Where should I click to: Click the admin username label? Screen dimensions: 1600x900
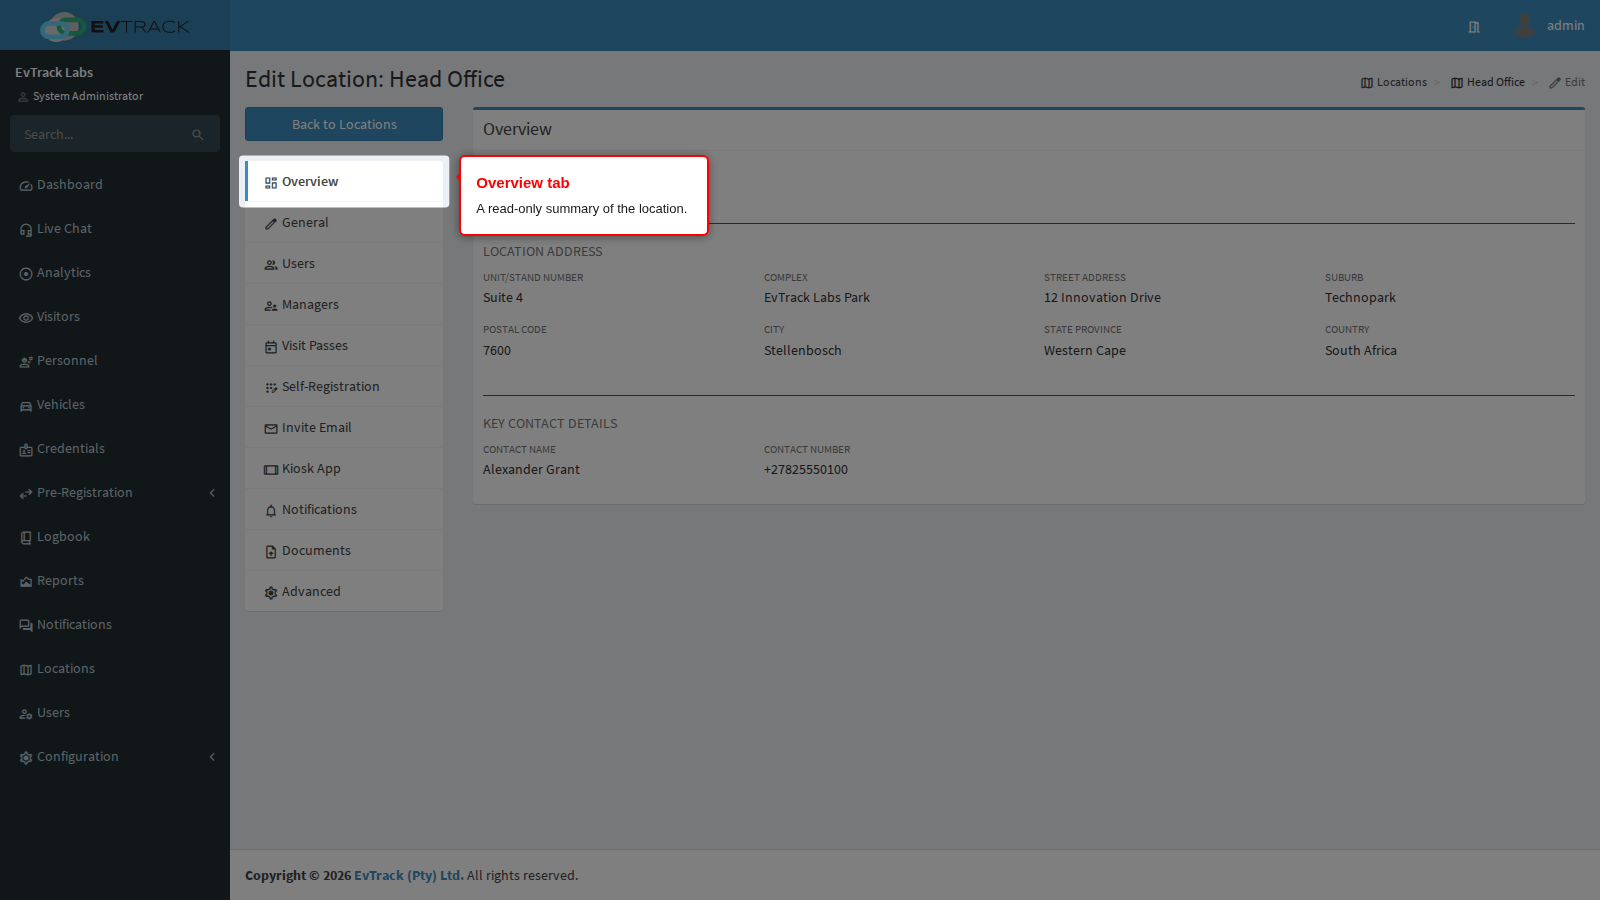(x=1565, y=26)
